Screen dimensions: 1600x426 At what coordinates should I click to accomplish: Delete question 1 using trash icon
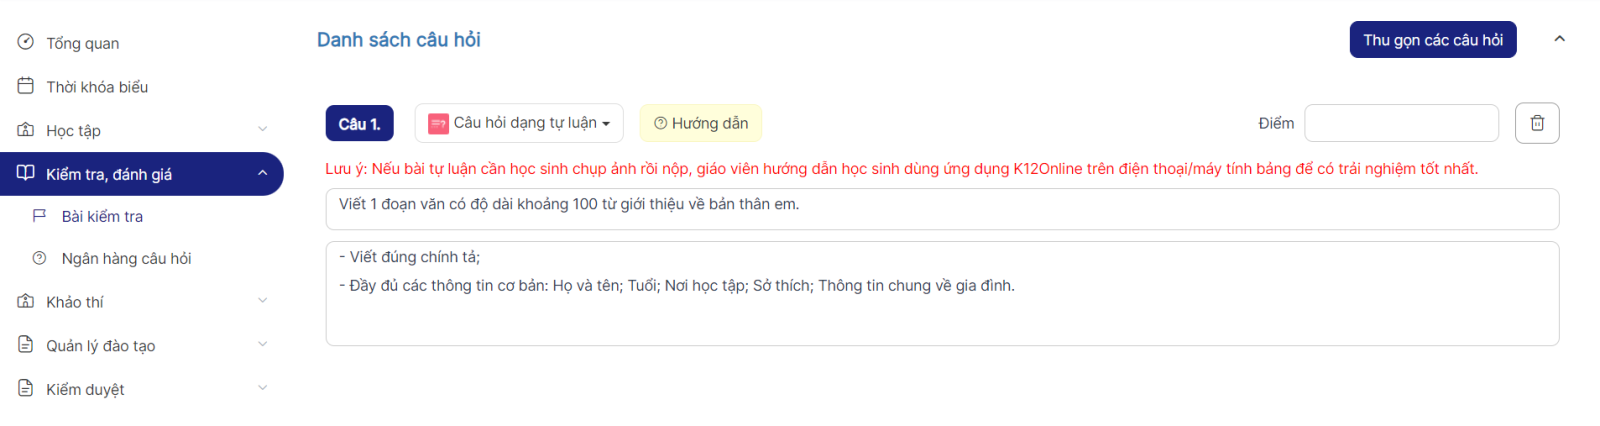pyautogui.click(x=1537, y=123)
